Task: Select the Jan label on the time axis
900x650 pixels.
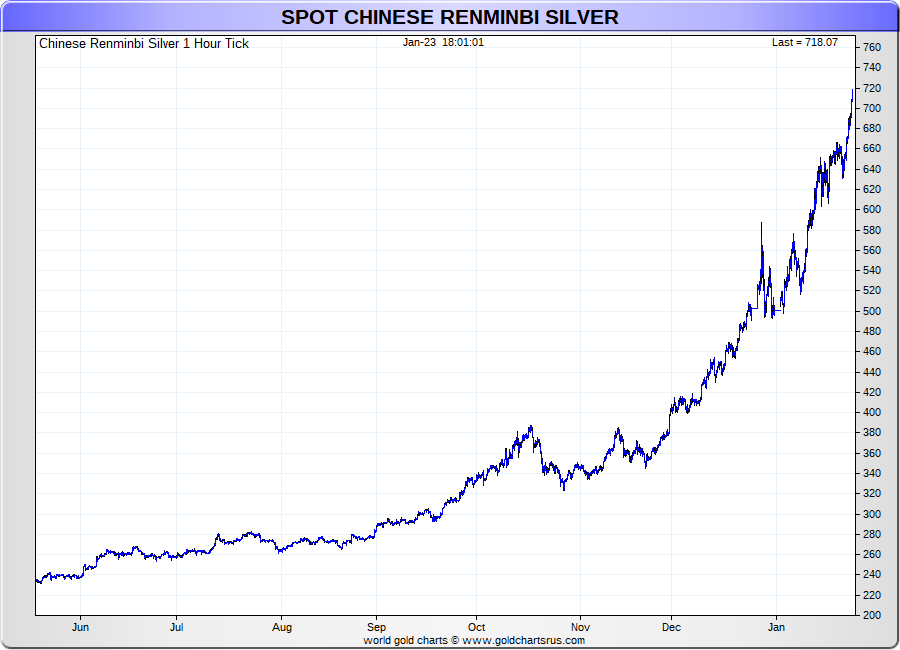Action: coord(775,628)
